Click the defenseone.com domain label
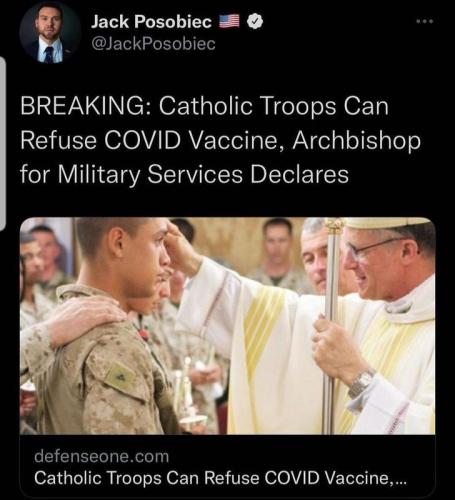455x500 pixels. click(101, 456)
